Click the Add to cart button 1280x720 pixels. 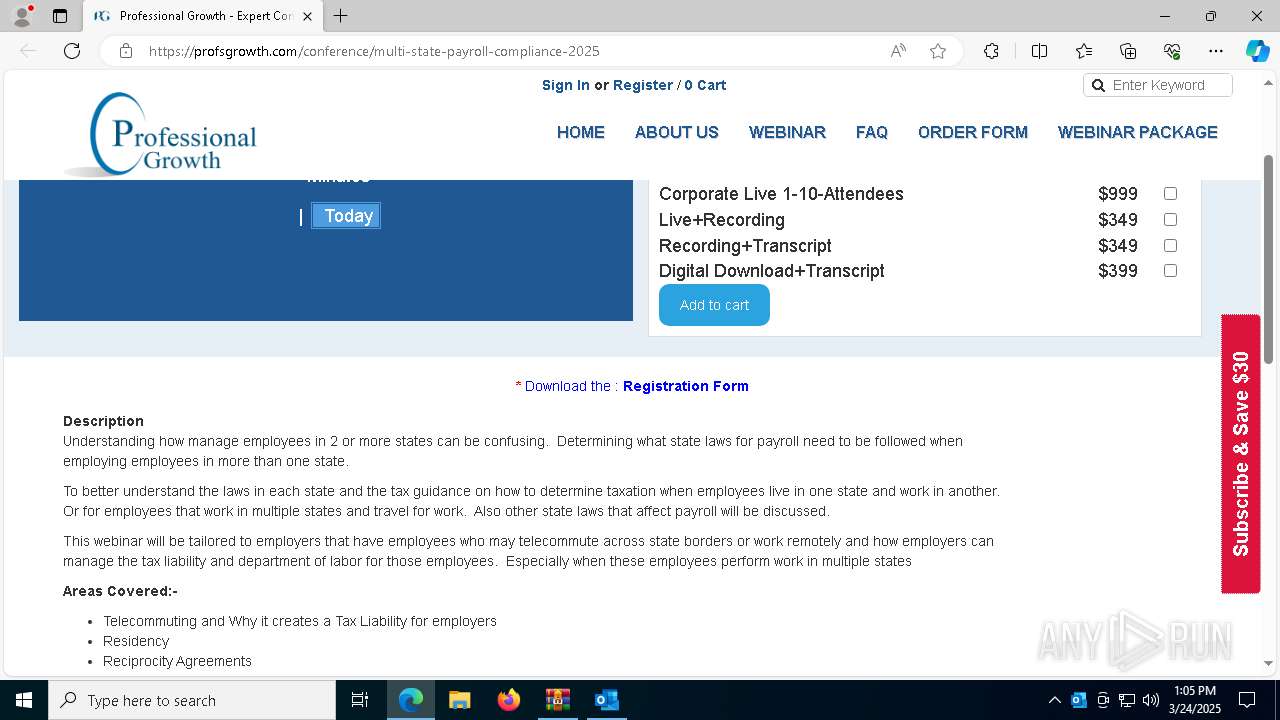[714, 305]
